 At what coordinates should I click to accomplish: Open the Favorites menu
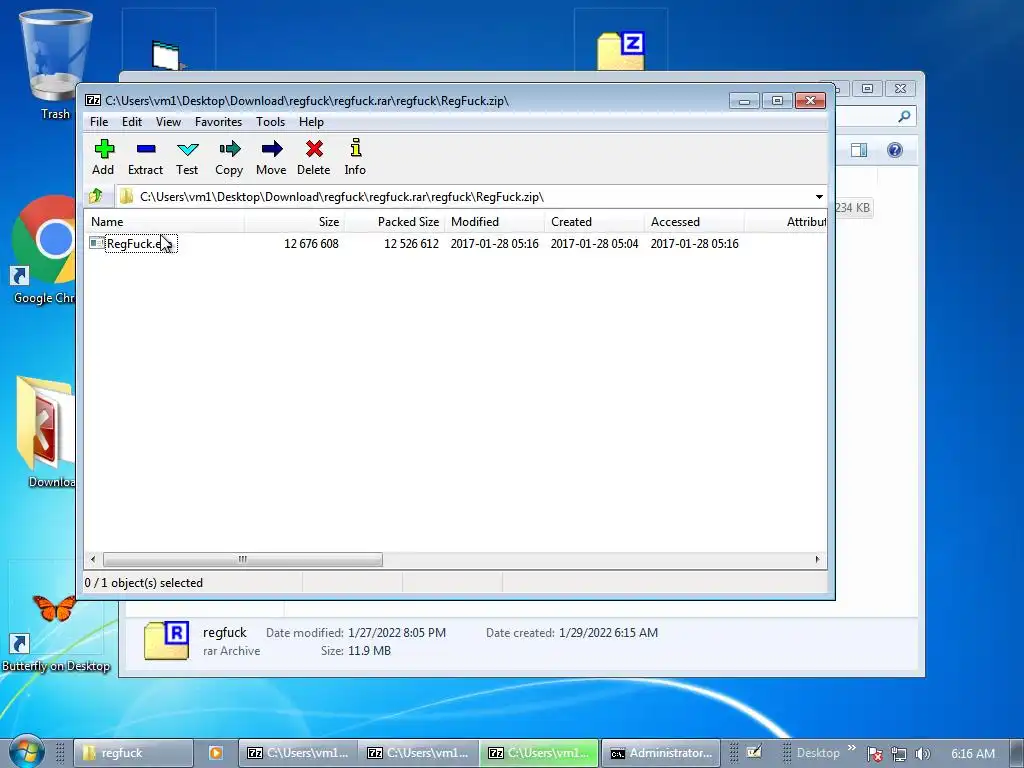pyautogui.click(x=218, y=121)
